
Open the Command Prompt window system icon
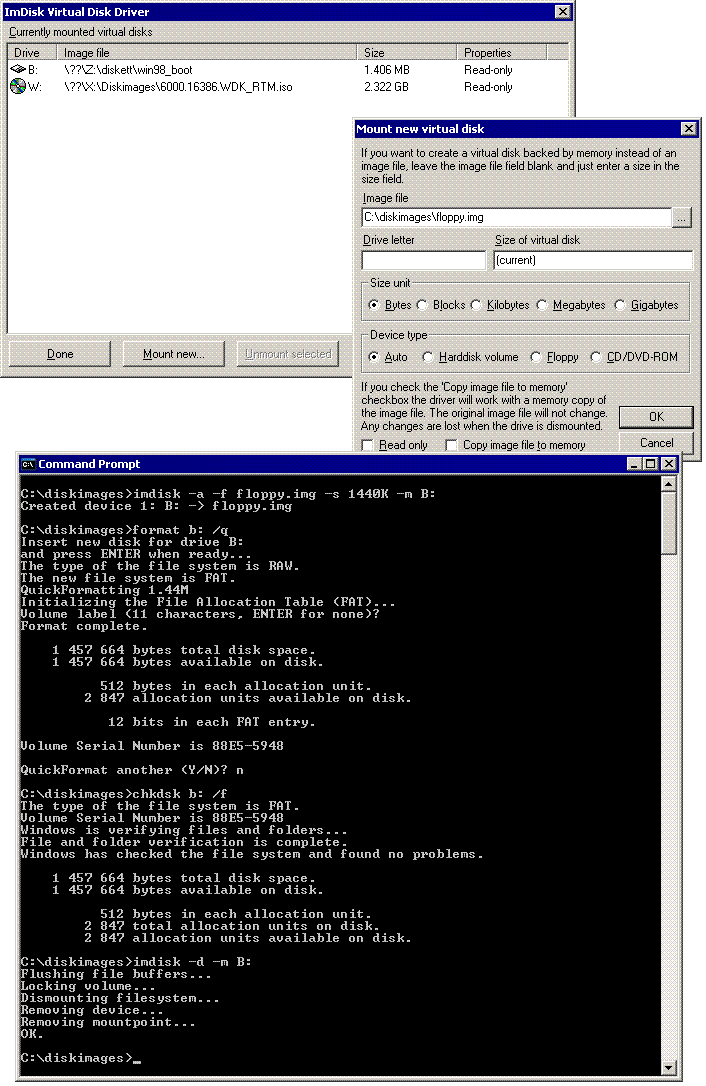28,464
